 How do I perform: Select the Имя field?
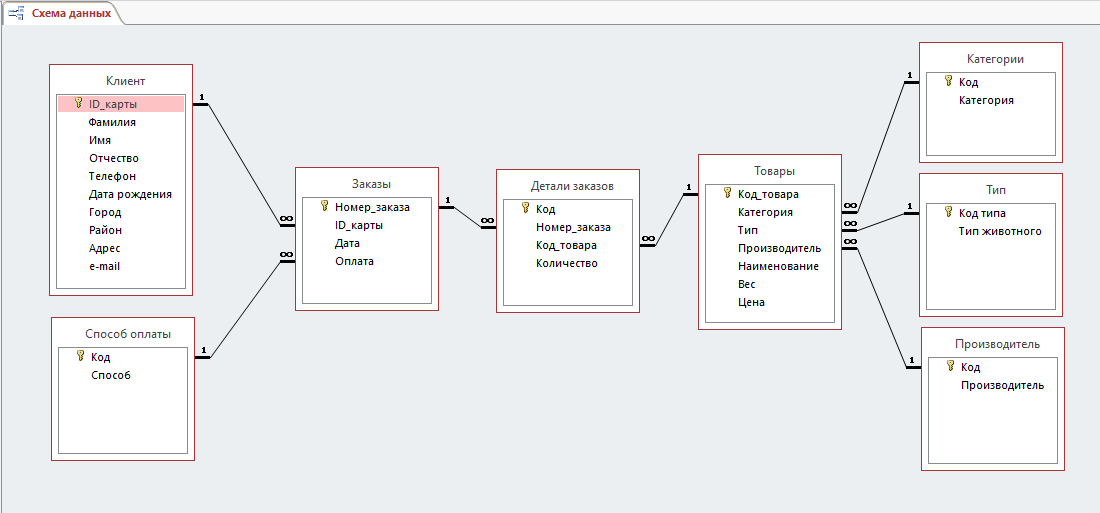pos(100,140)
